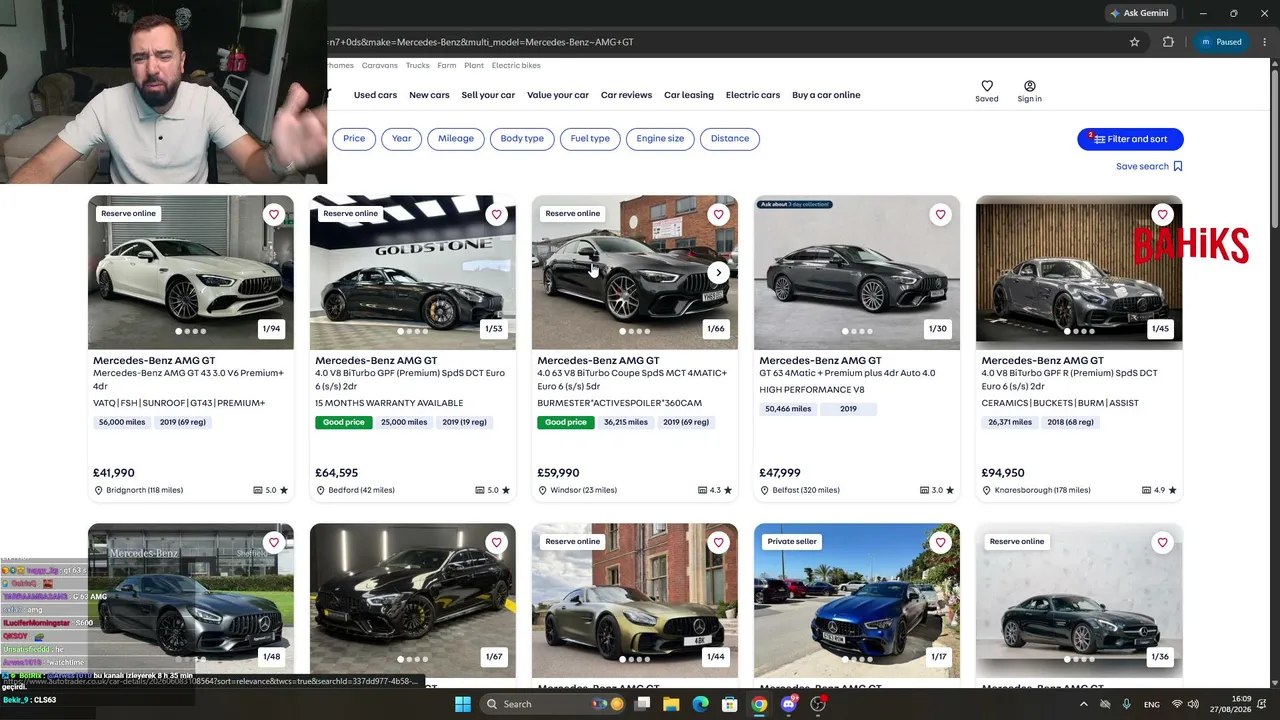This screenshot has width=1280, height=720.
Task: Go to New cars menu
Action: tap(428, 95)
